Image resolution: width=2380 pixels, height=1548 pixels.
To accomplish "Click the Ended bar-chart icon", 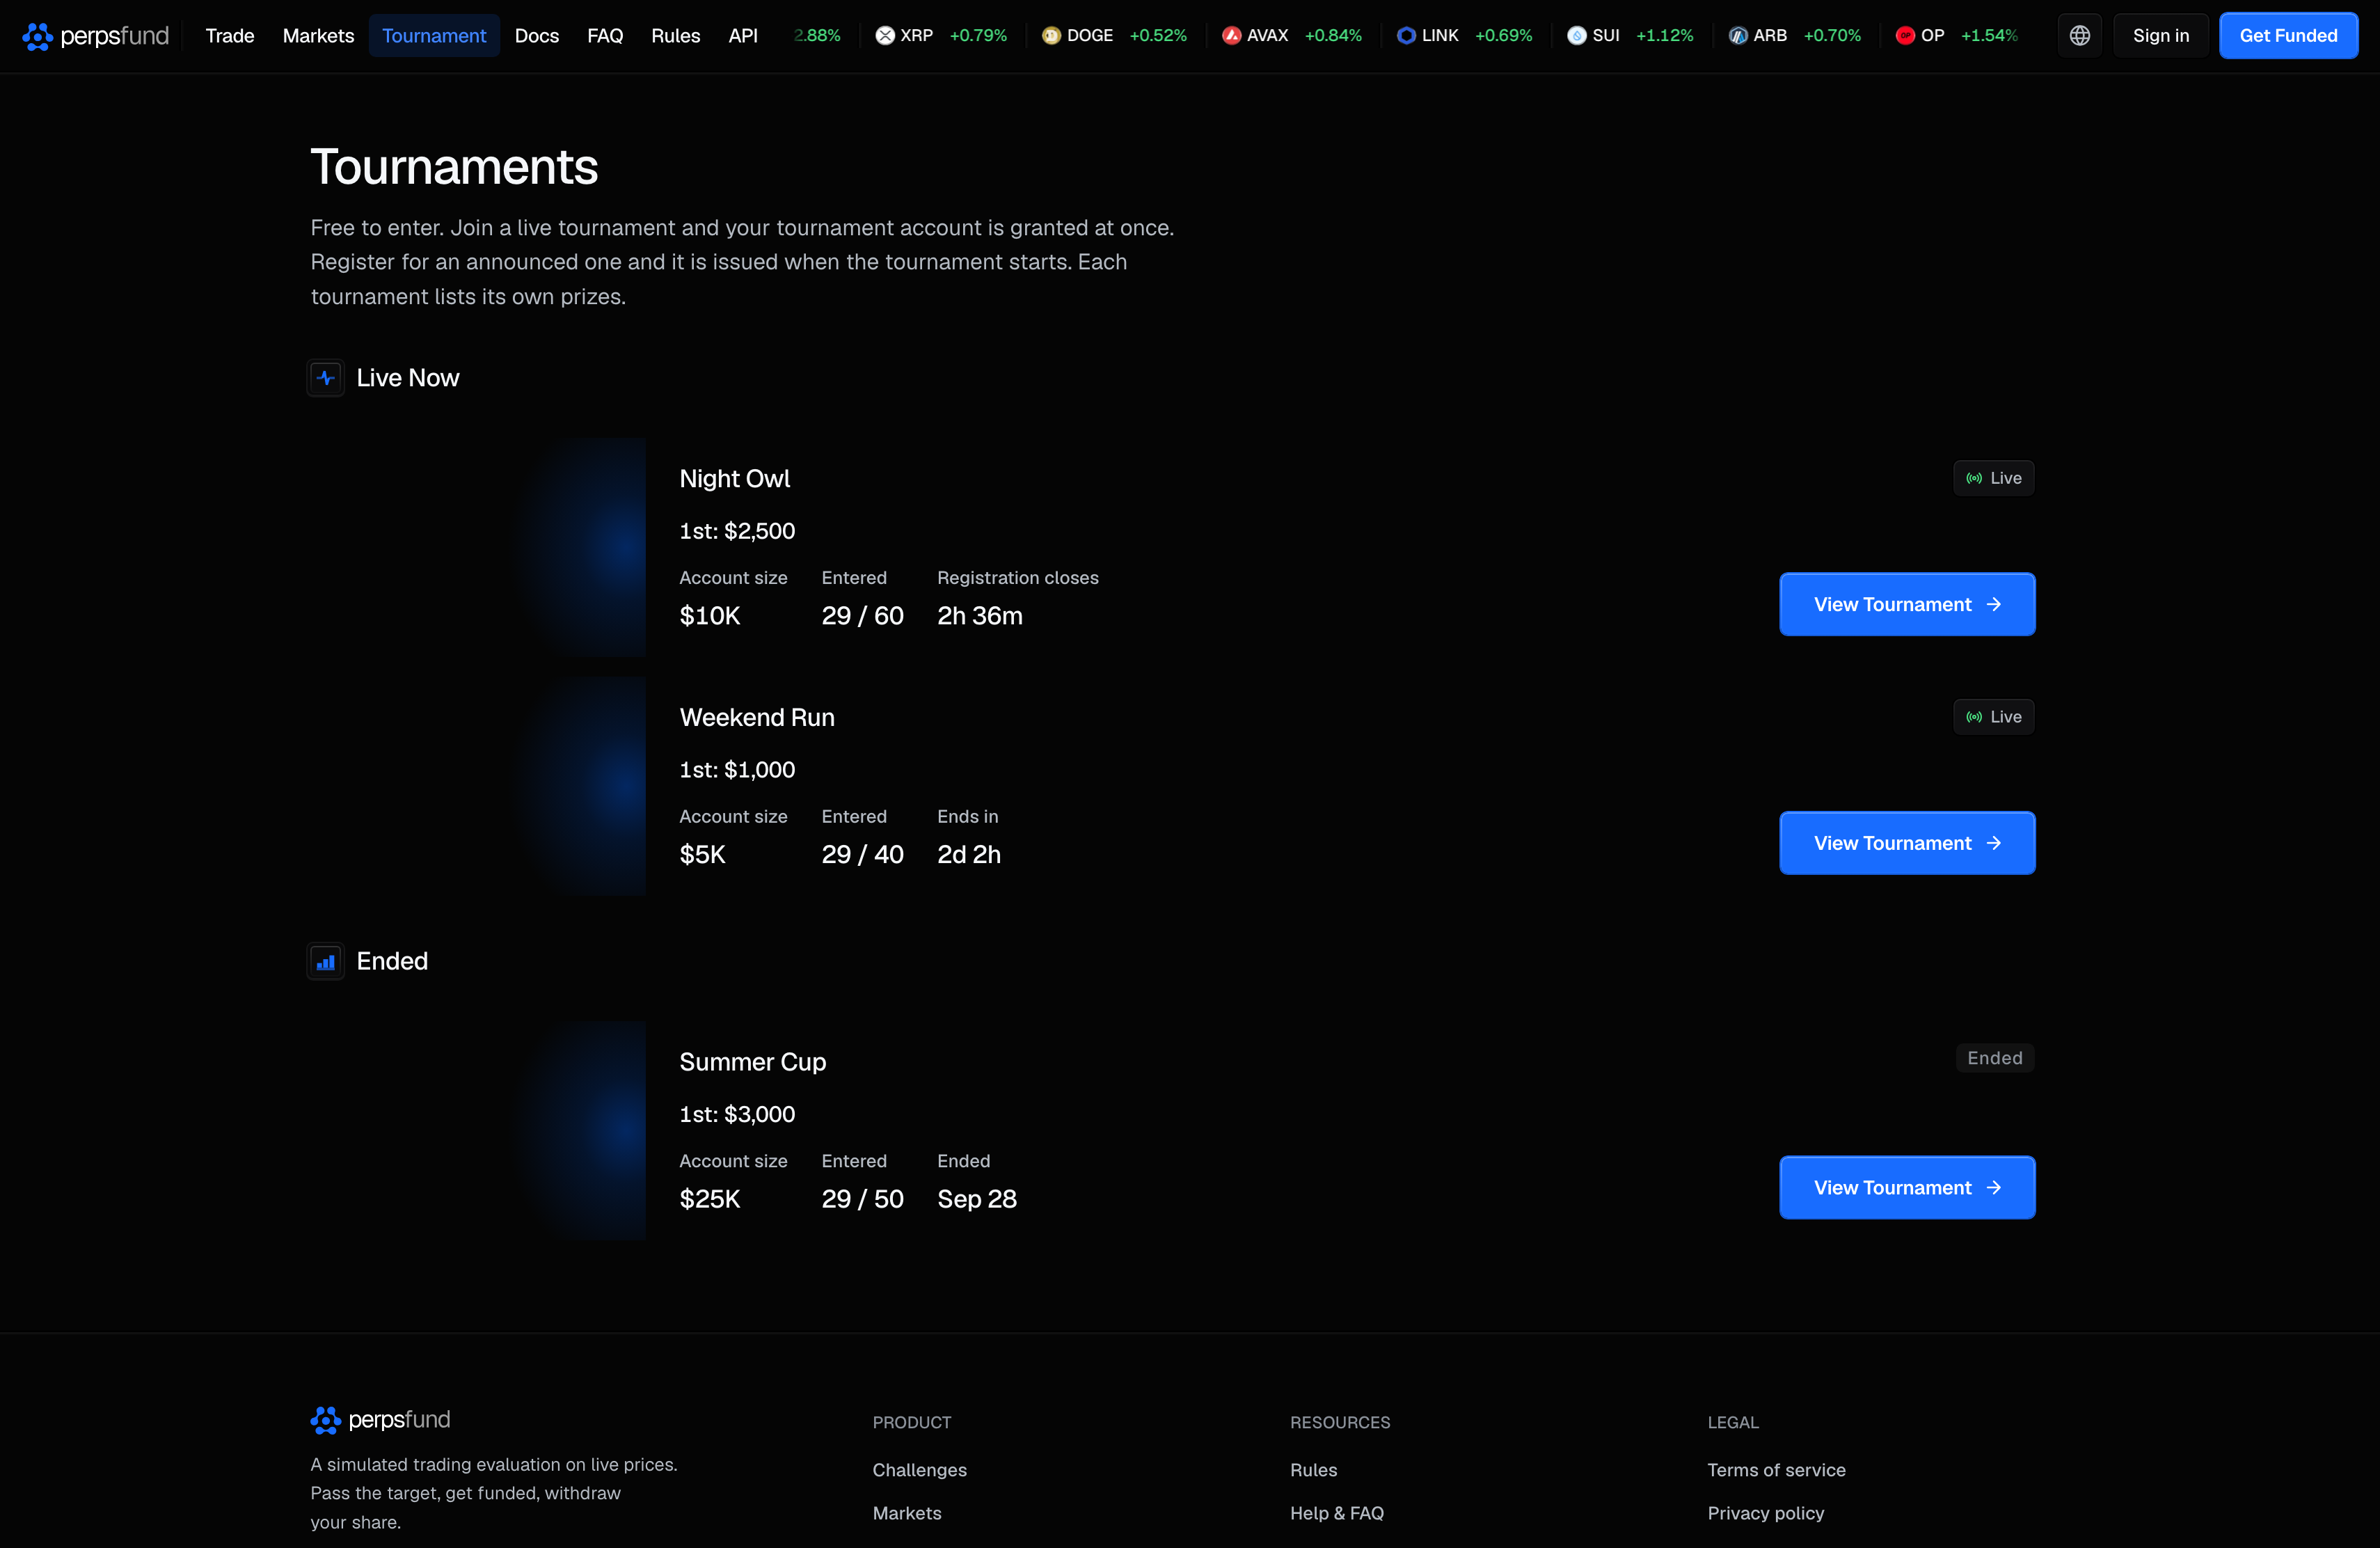I will 326,962.
